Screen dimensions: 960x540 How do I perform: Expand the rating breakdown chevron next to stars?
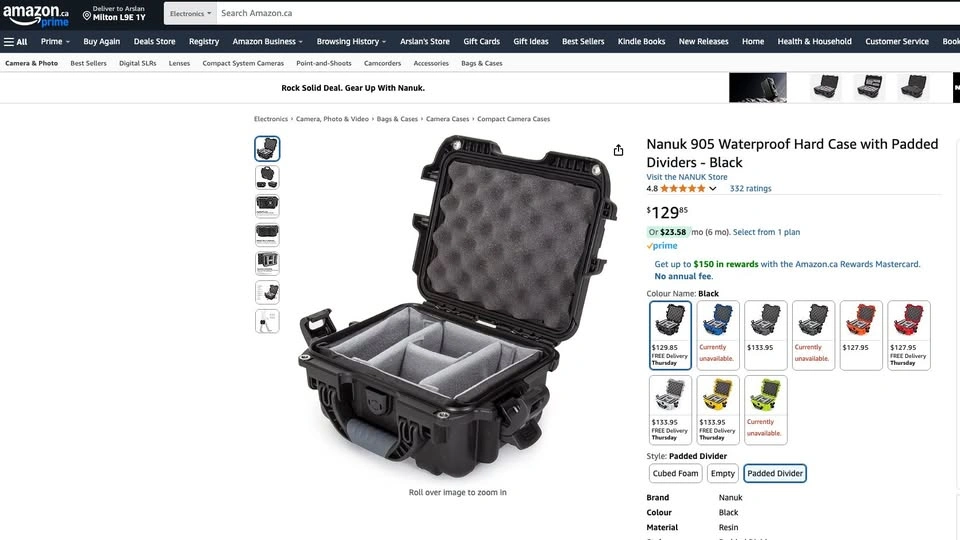(713, 189)
